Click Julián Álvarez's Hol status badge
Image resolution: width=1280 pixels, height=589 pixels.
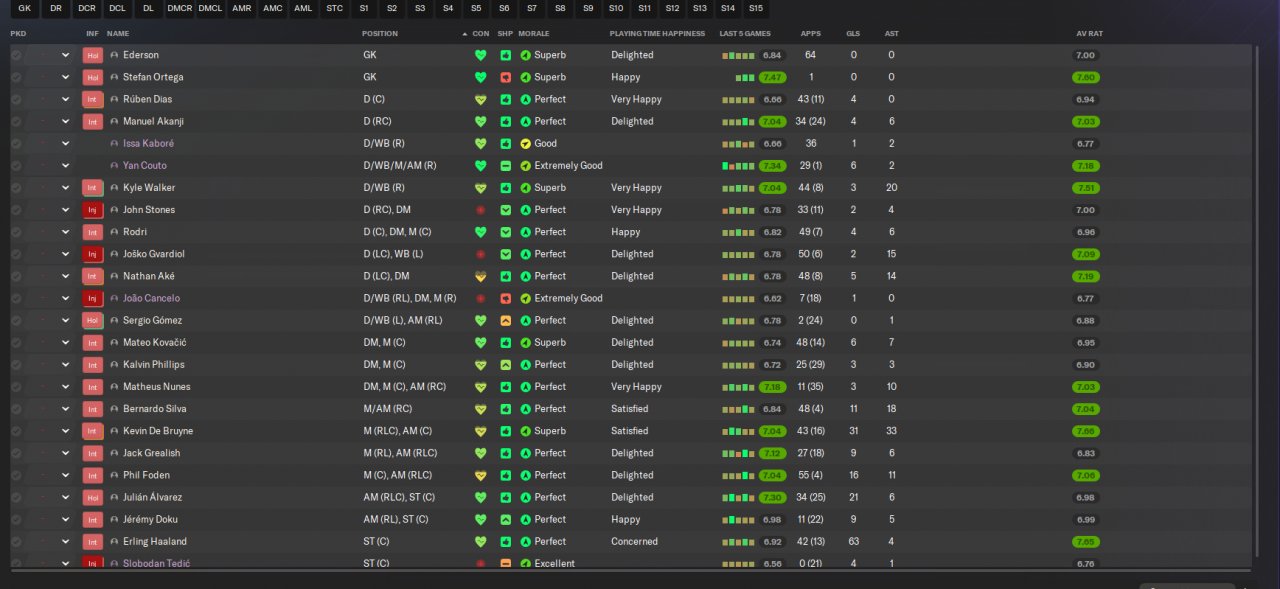93,497
